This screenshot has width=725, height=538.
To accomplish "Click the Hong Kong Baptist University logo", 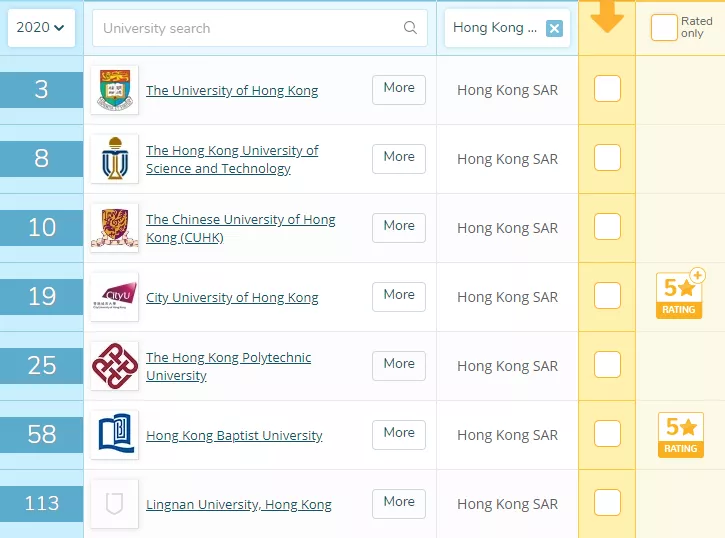I will pos(114,435).
